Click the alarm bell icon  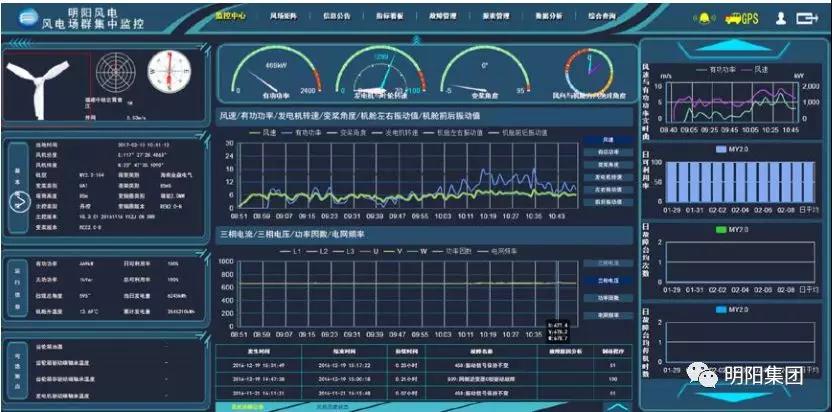coord(706,18)
